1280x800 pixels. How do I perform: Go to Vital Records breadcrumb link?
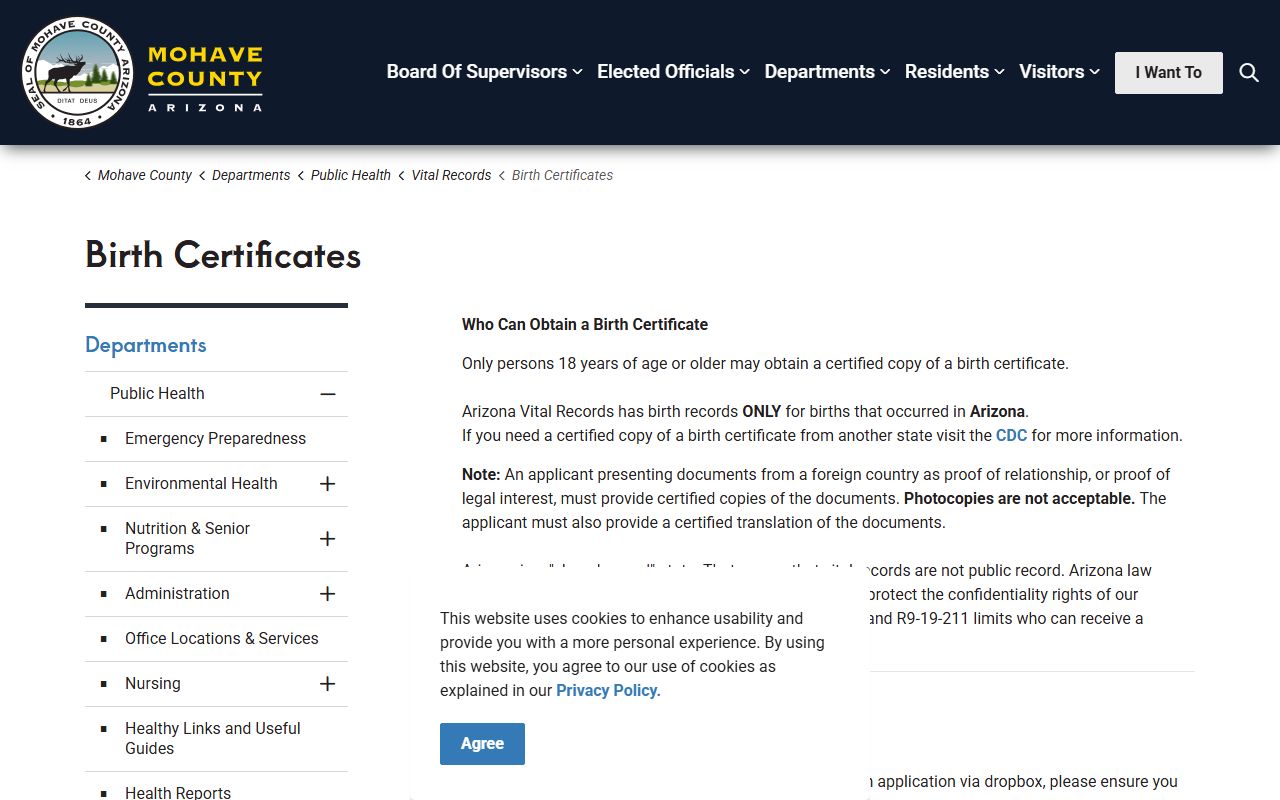[x=451, y=175]
